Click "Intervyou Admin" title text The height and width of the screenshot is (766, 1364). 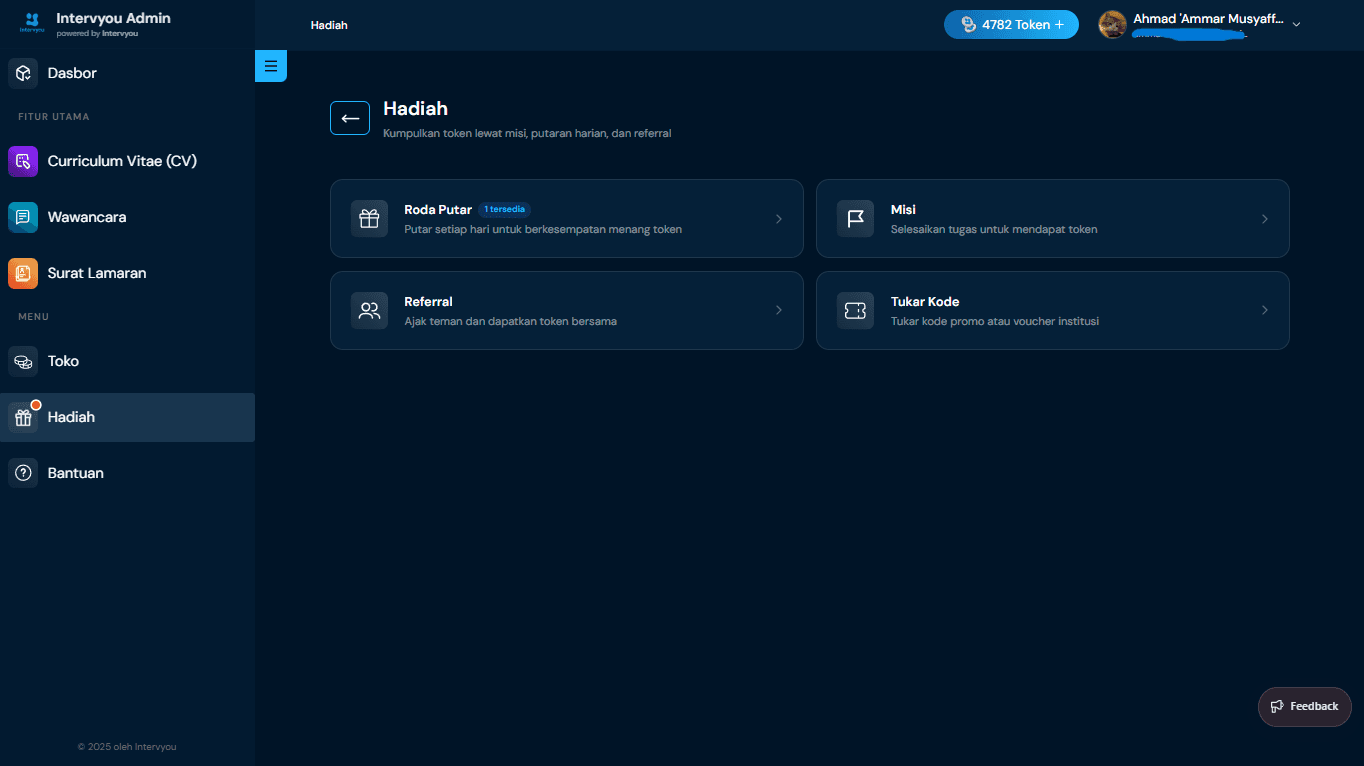[113, 18]
